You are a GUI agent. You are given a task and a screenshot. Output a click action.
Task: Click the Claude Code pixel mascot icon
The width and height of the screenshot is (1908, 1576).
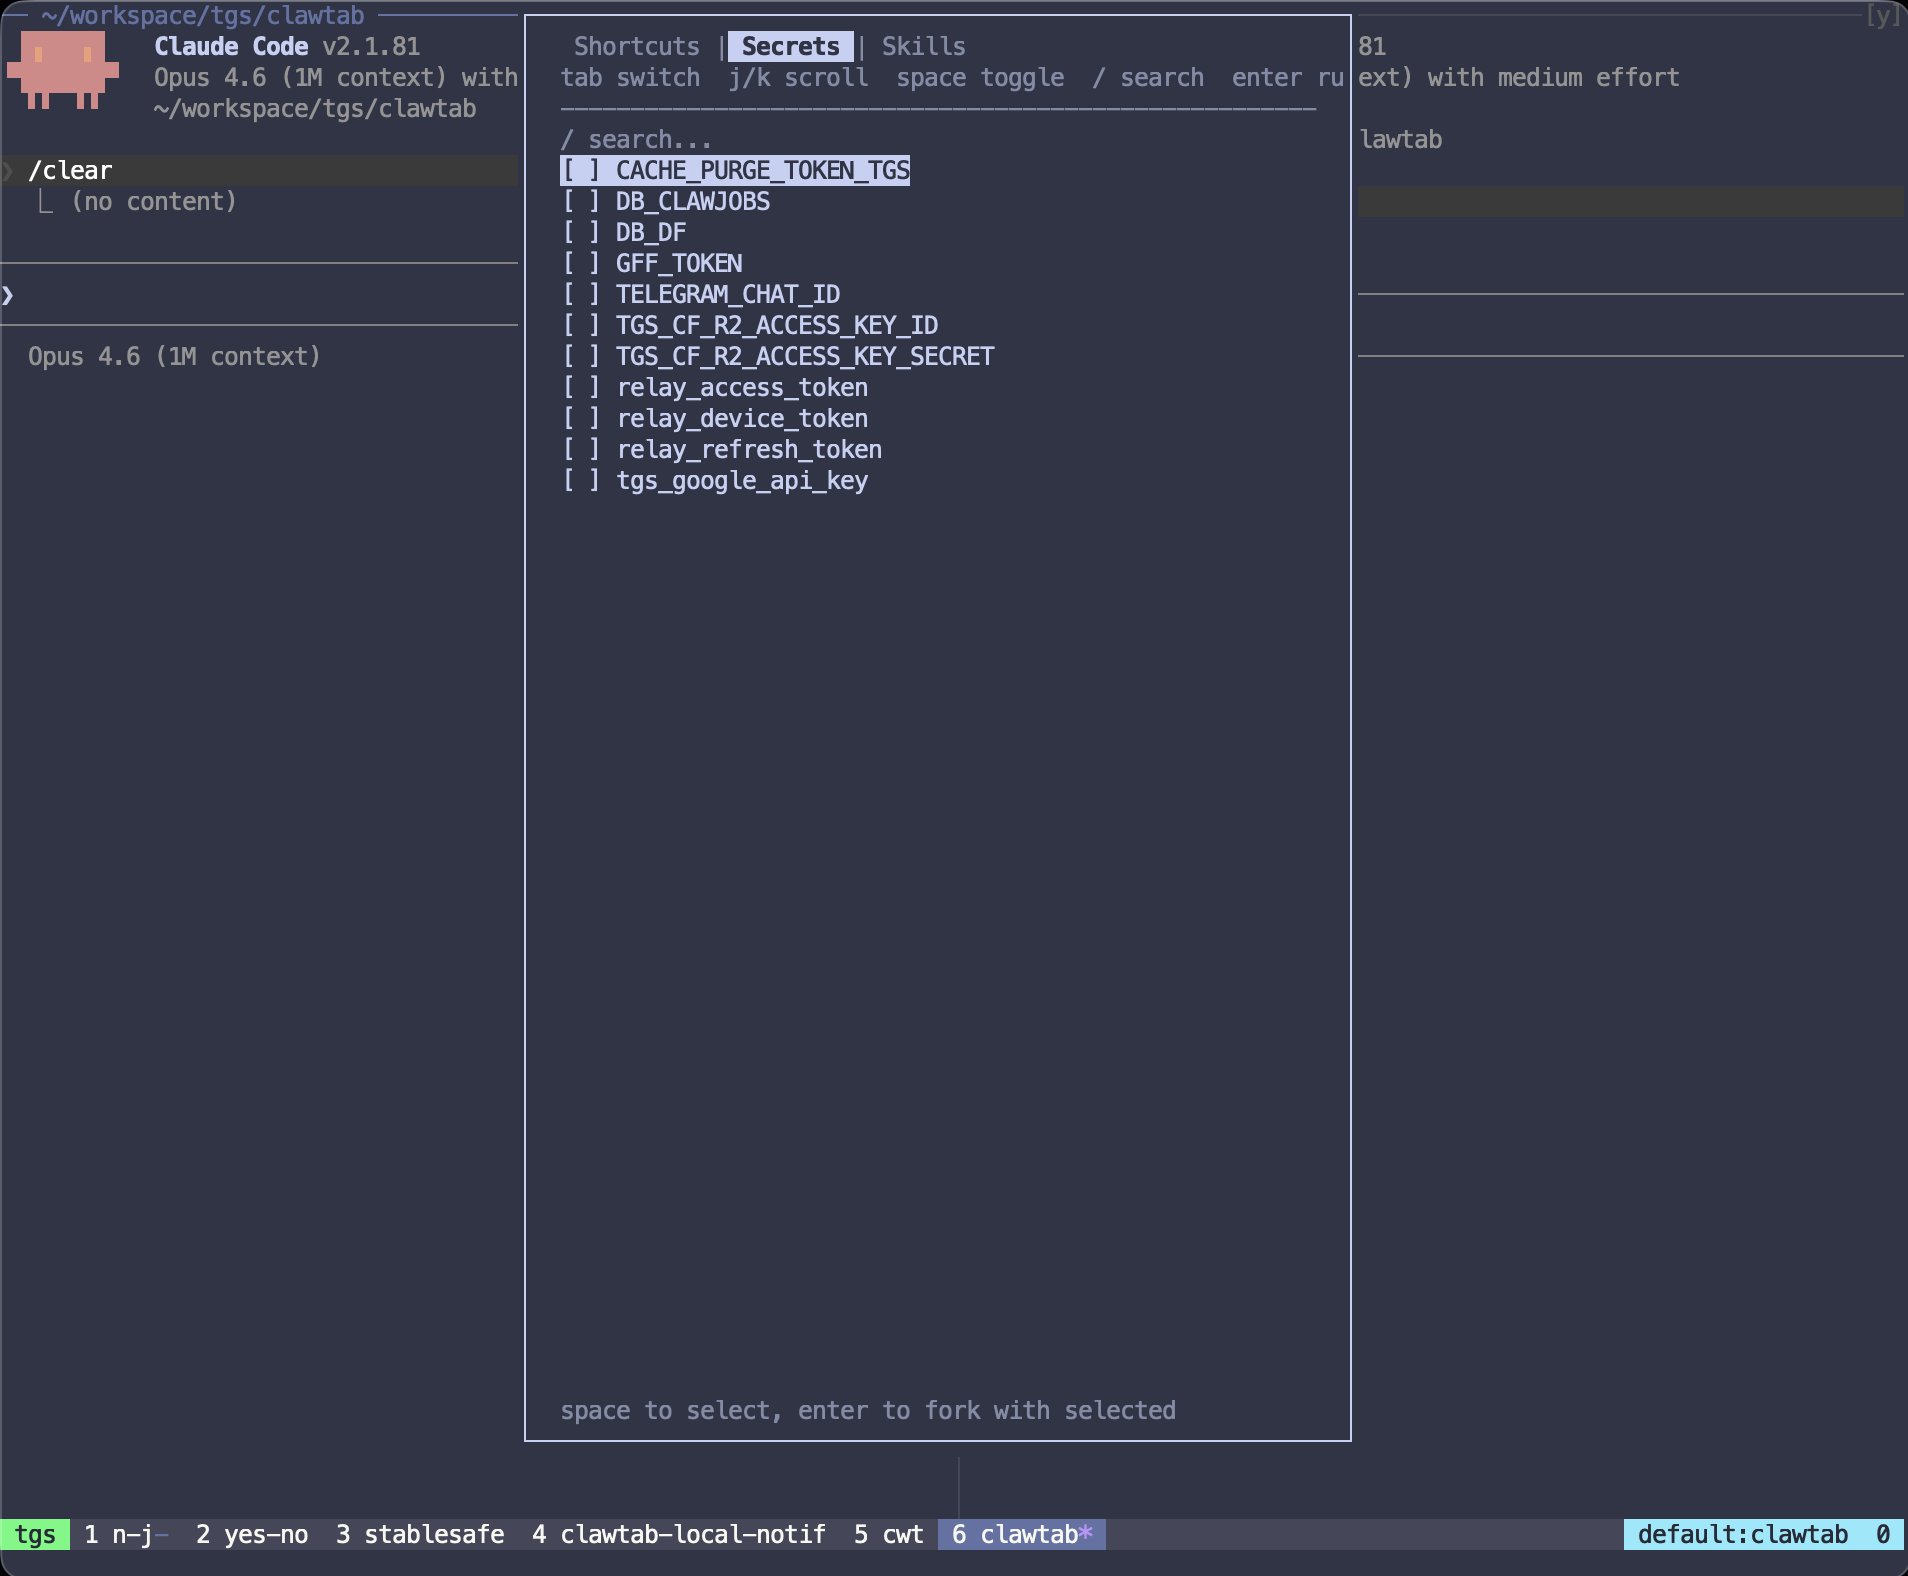point(62,70)
